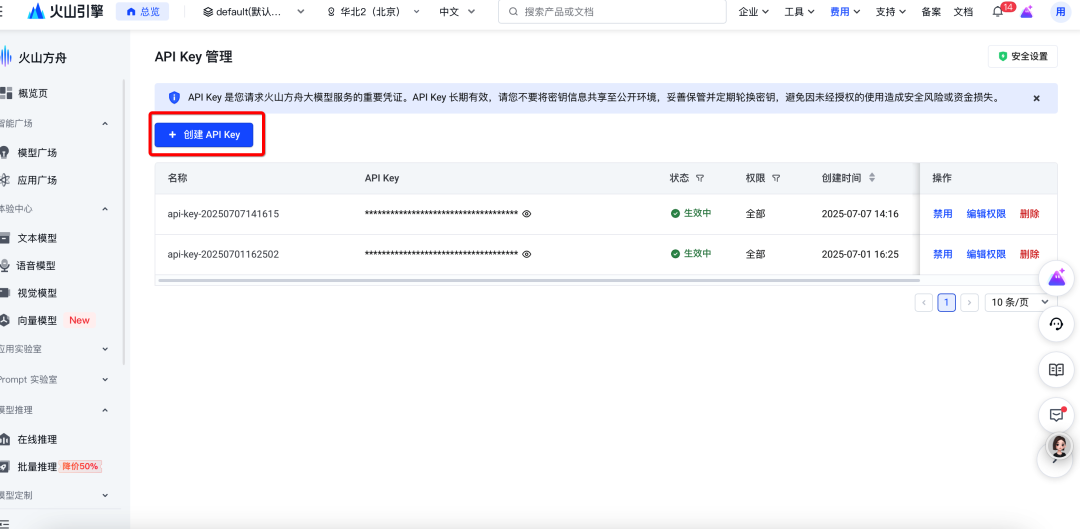This screenshot has width=1080, height=529.
Task: Reveal the key for api-key-20250701162502
Action: pos(527,254)
